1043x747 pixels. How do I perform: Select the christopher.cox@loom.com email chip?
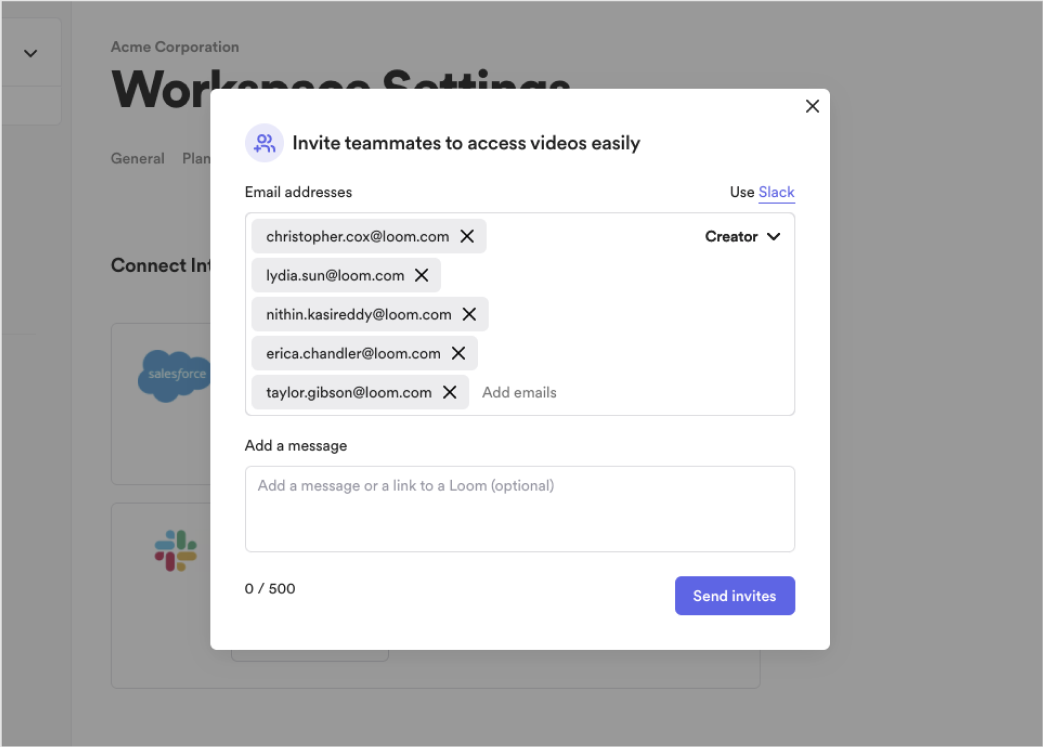tap(357, 237)
